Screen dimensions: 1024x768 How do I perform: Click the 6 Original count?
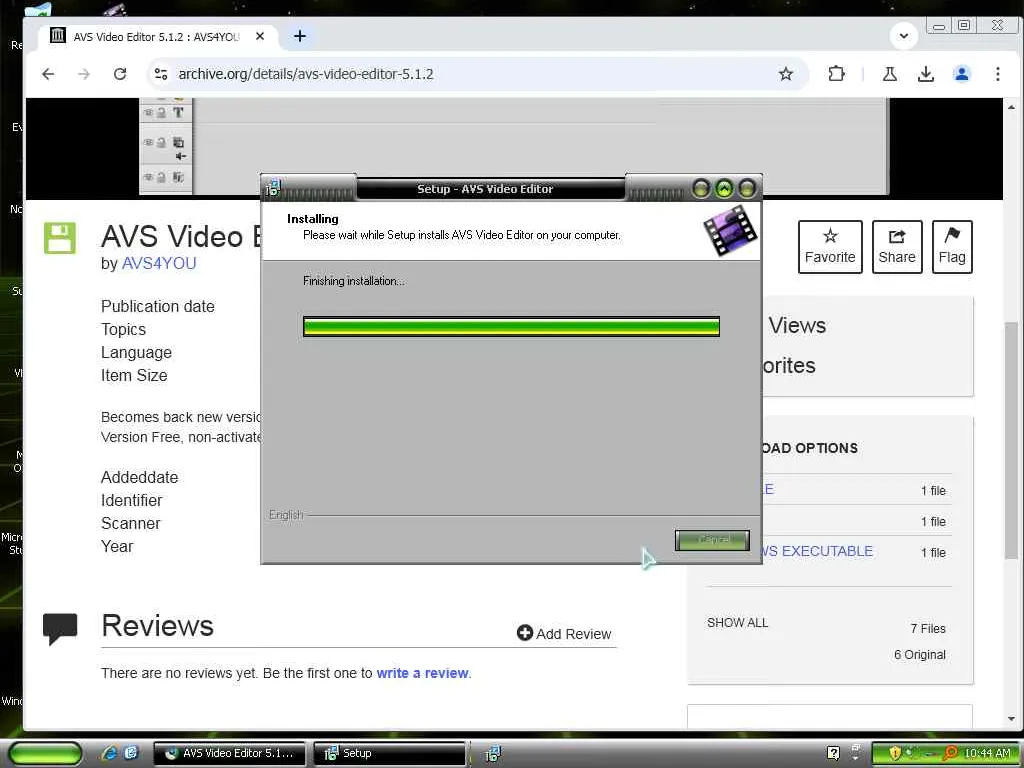tap(920, 654)
